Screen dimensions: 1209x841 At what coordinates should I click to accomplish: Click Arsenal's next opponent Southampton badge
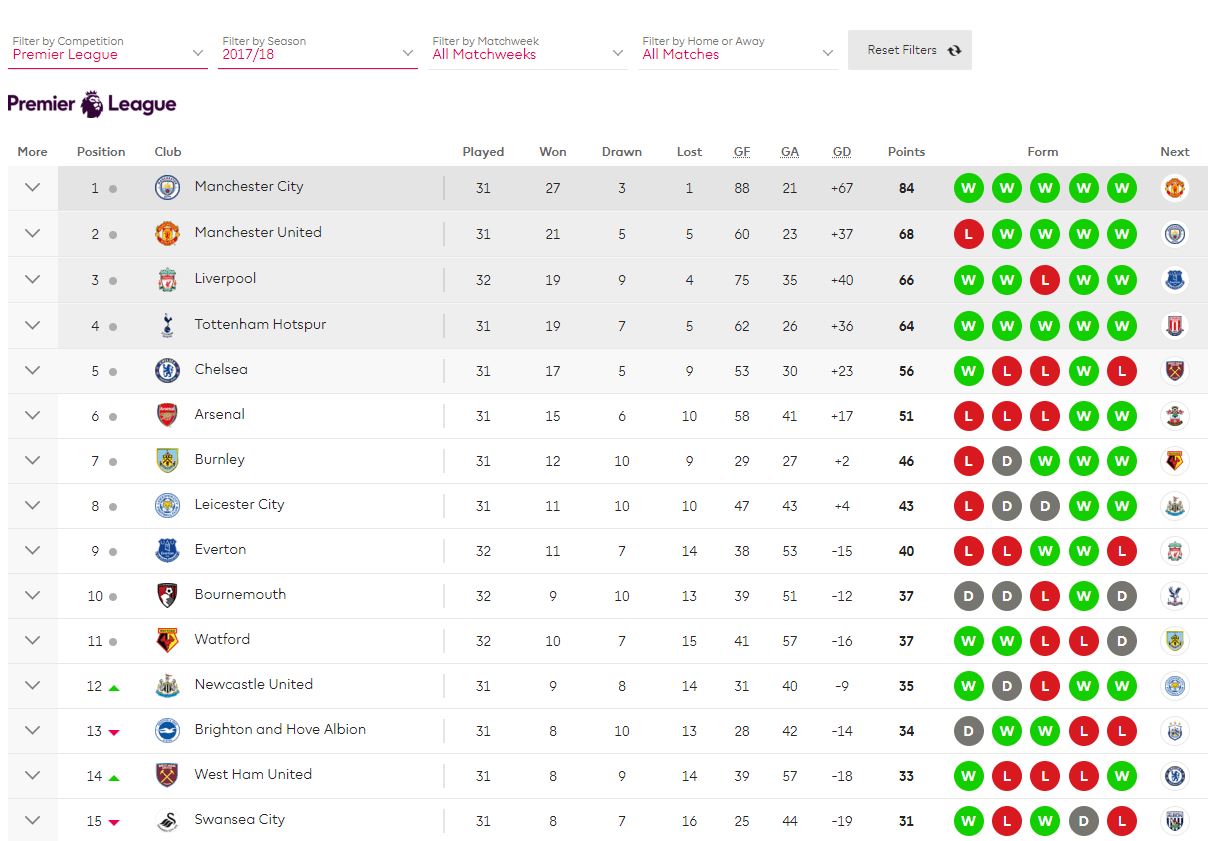(x=1174, y=415)
